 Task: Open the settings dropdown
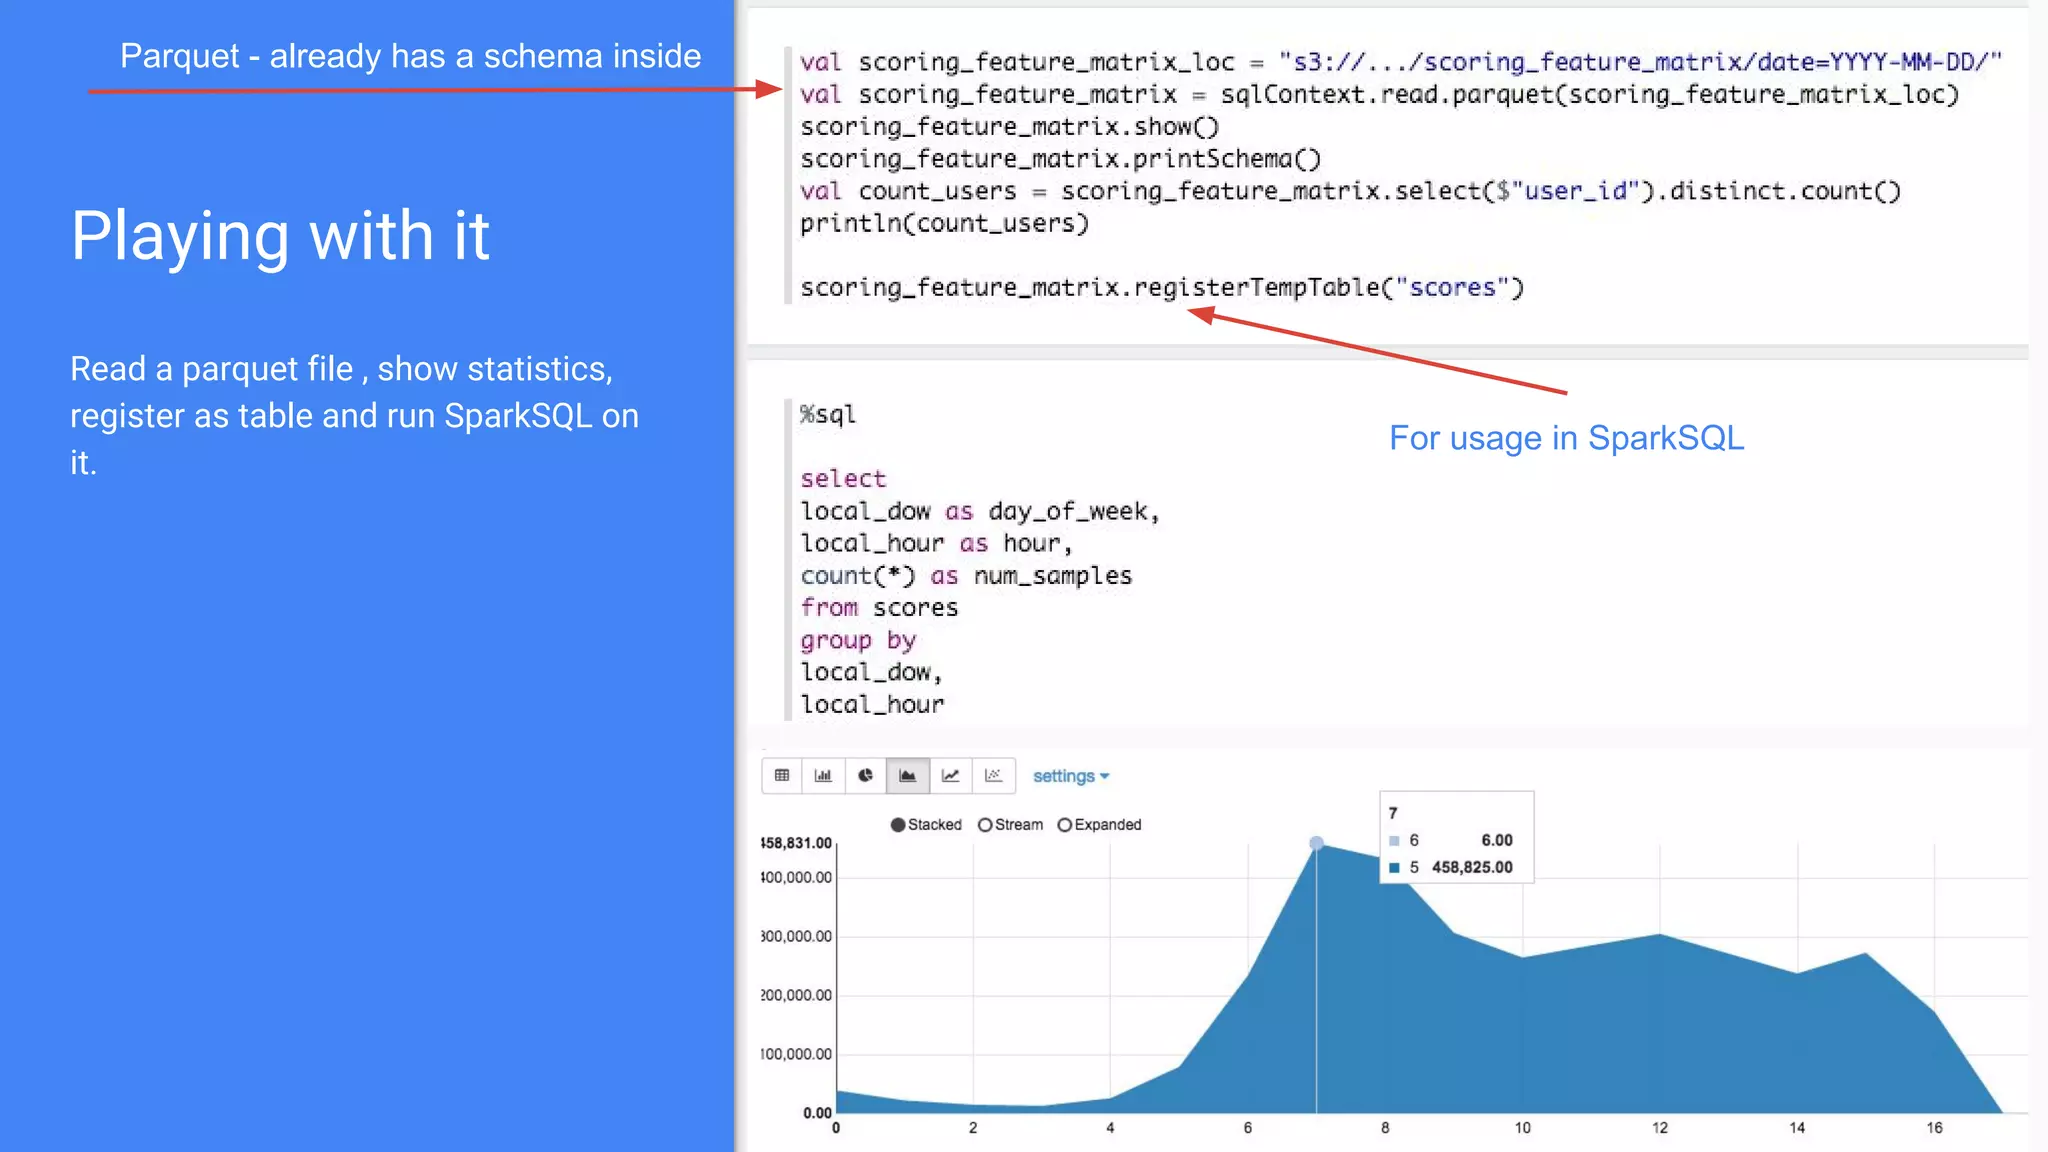[1064, 776]
